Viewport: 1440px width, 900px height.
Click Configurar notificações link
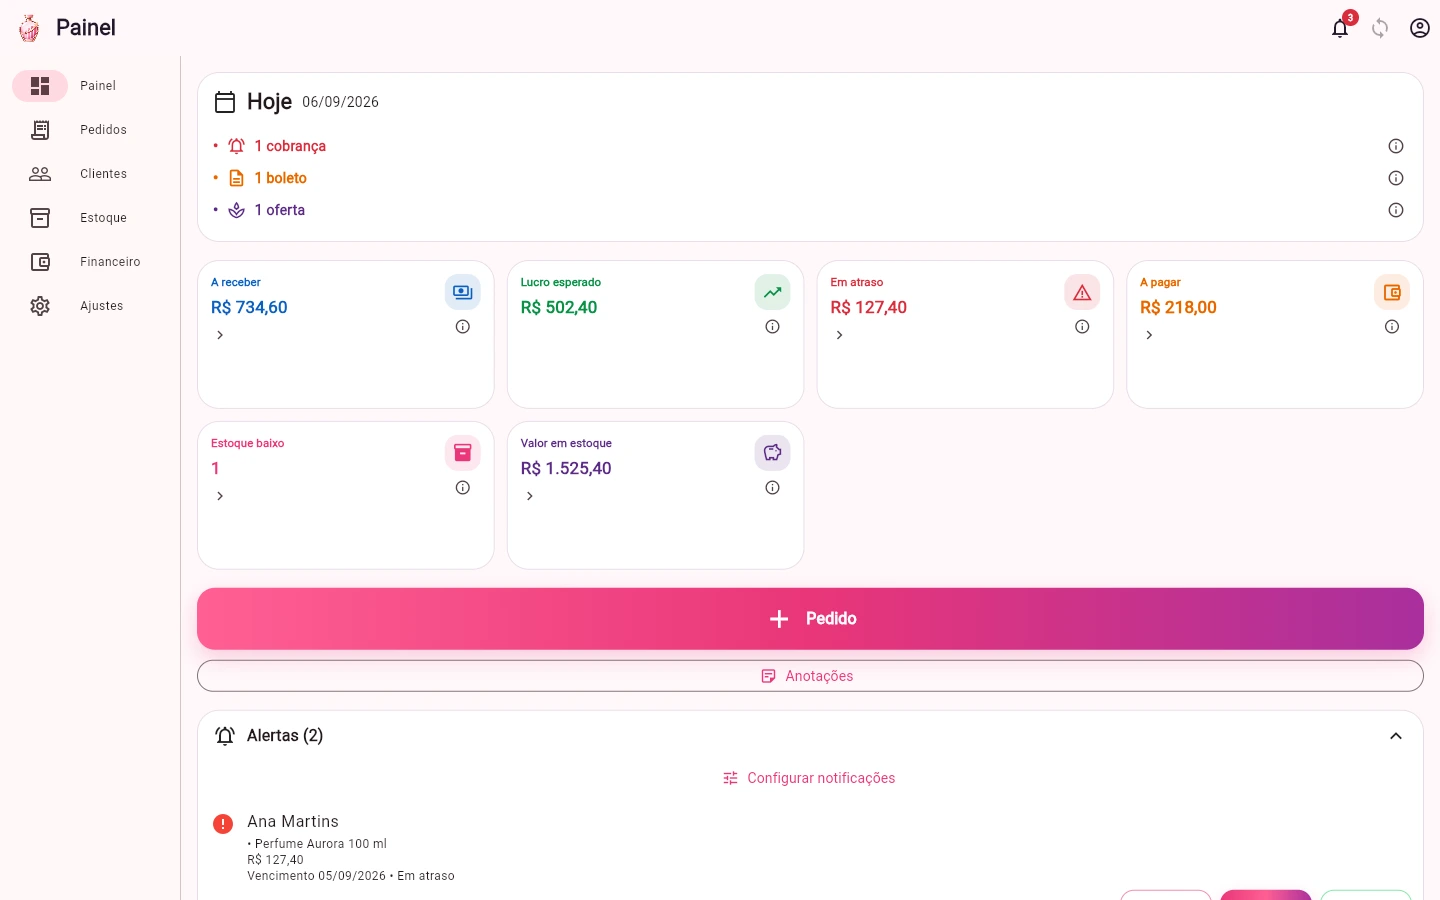coord(810,778)
